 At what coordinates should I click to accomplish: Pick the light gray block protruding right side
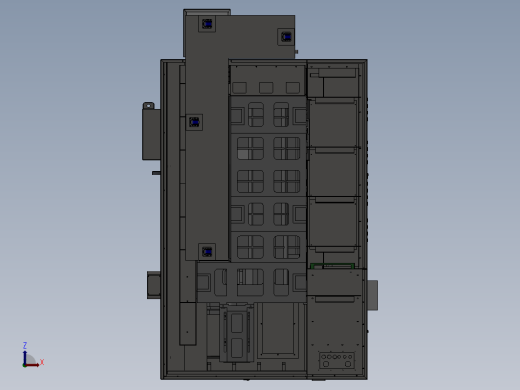pos(373,295)
